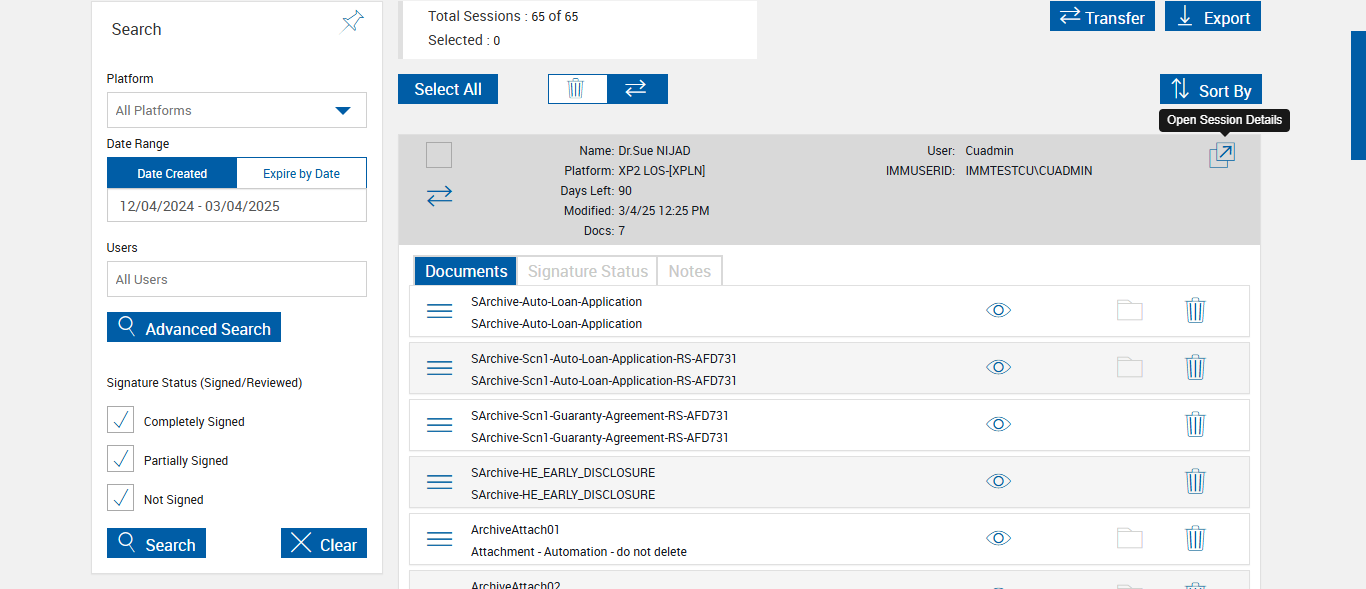Screen dimensions: 1366x589
Task: Click the All Users input field
Action: [x=237, y=279]
